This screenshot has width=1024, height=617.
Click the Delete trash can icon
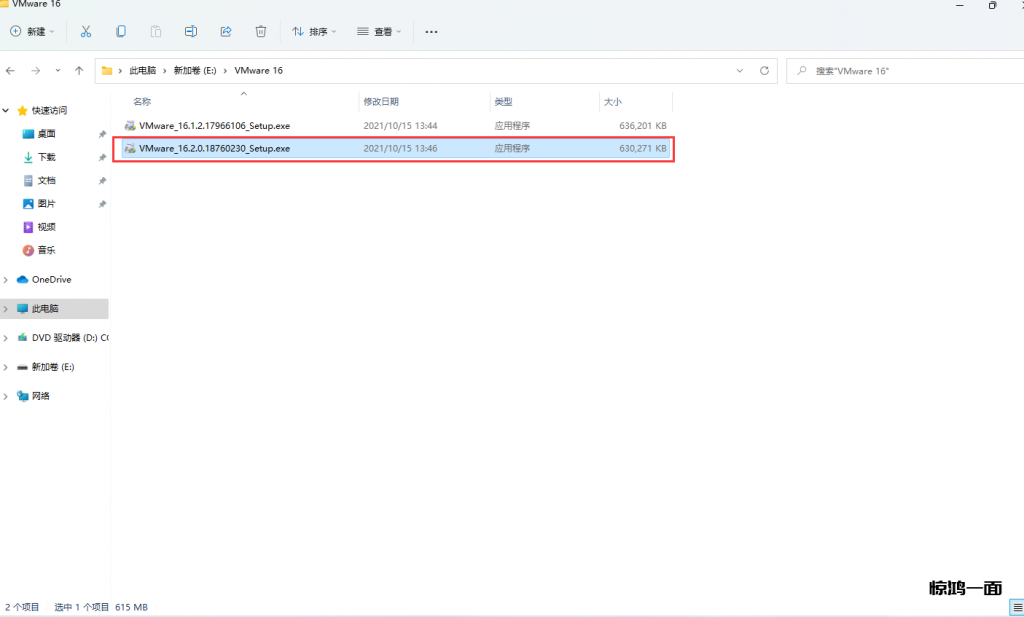coord(260,32)
